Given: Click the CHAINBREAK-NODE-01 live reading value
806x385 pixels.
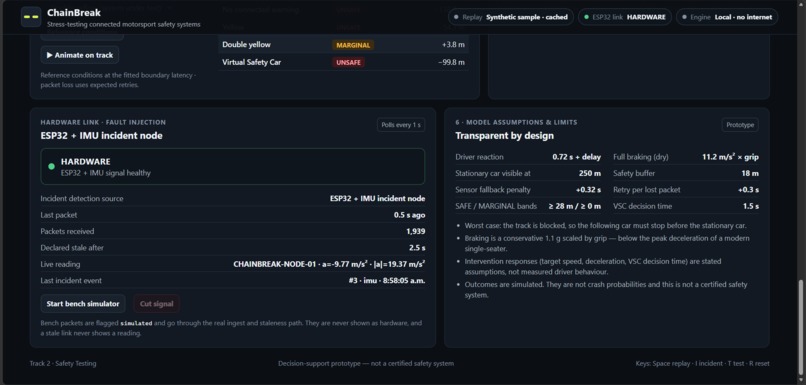Looking at the screenshot, I should pos(329,264).
